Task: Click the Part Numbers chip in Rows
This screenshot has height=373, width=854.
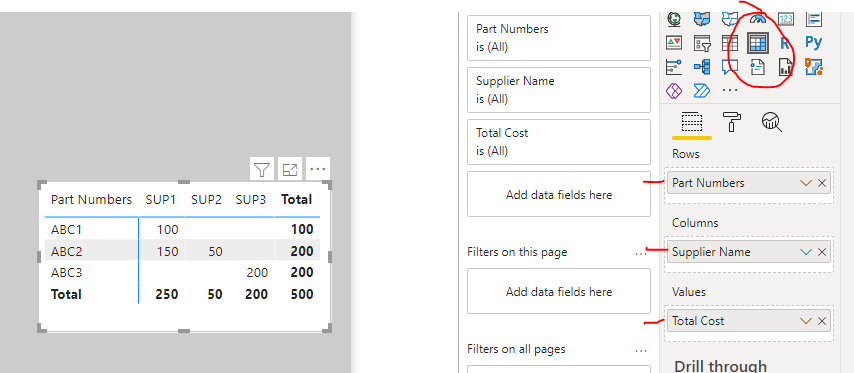Action: [x=749, y=183]
